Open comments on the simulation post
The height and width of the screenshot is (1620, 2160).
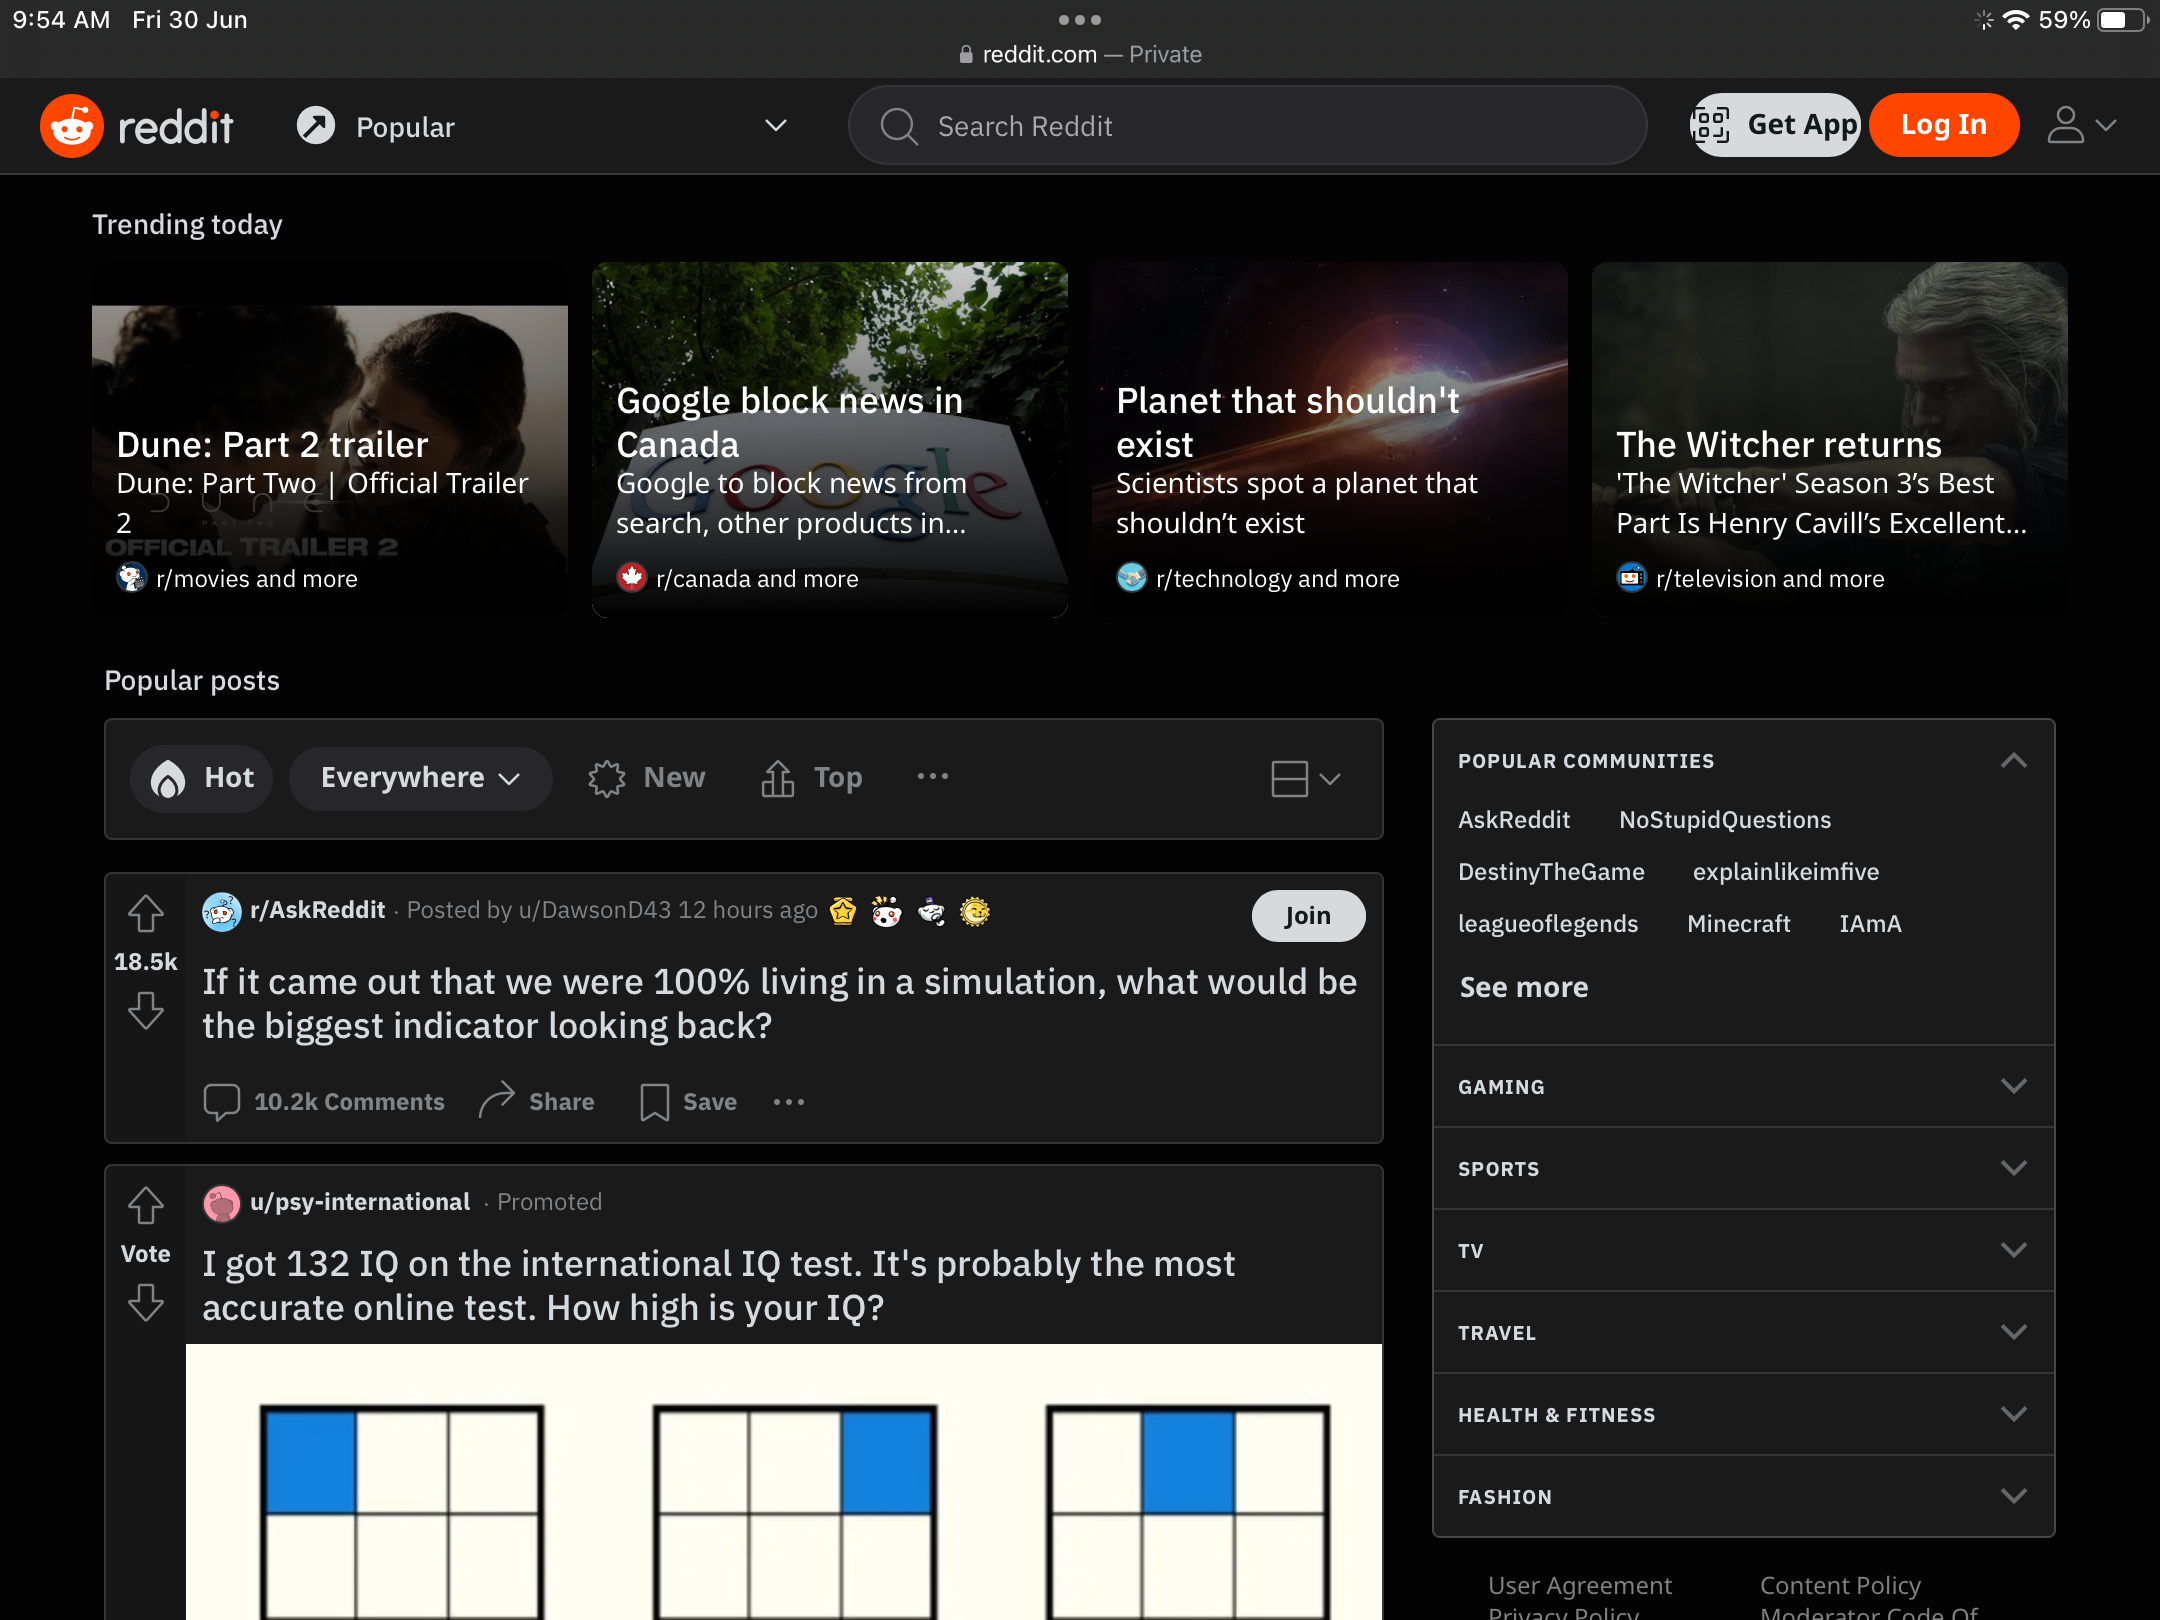(324, 1102)
